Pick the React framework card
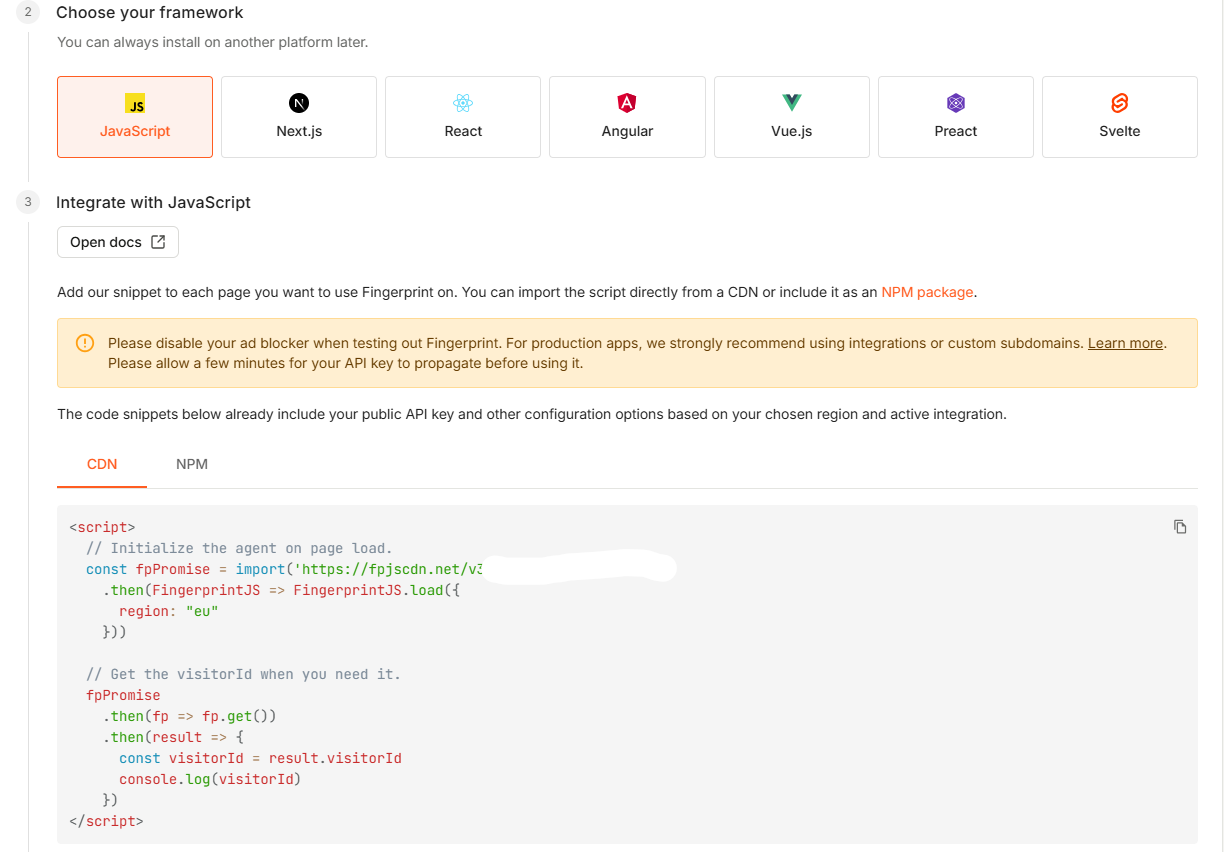Viewport: 1224px width, 852px height. pyautogui.click(x=463, y=117)
